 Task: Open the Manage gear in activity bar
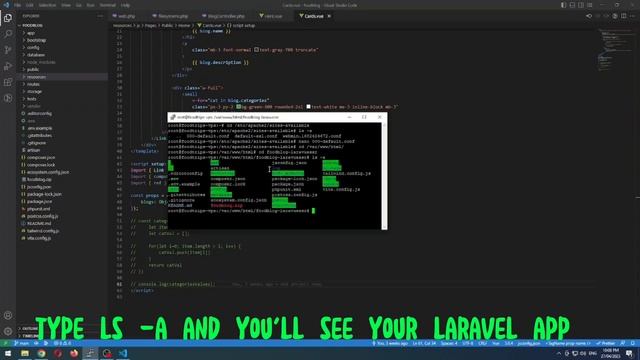[8, 331]
